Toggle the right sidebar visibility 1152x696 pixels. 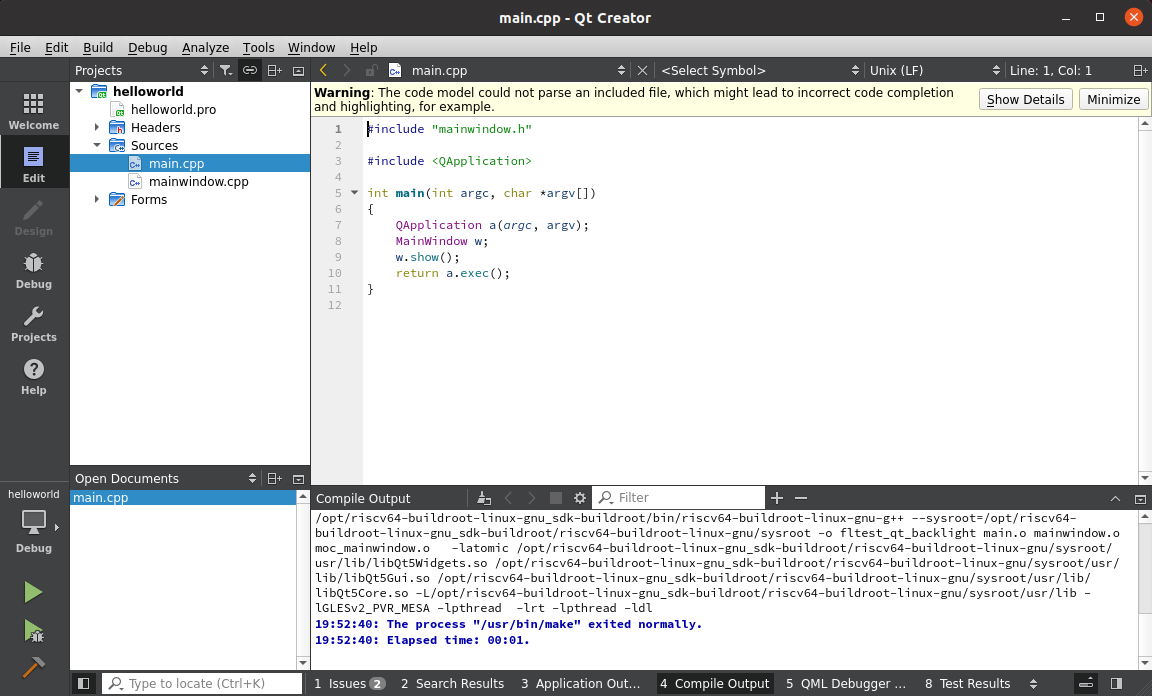pyautogui.click(x=1116, y=684)
